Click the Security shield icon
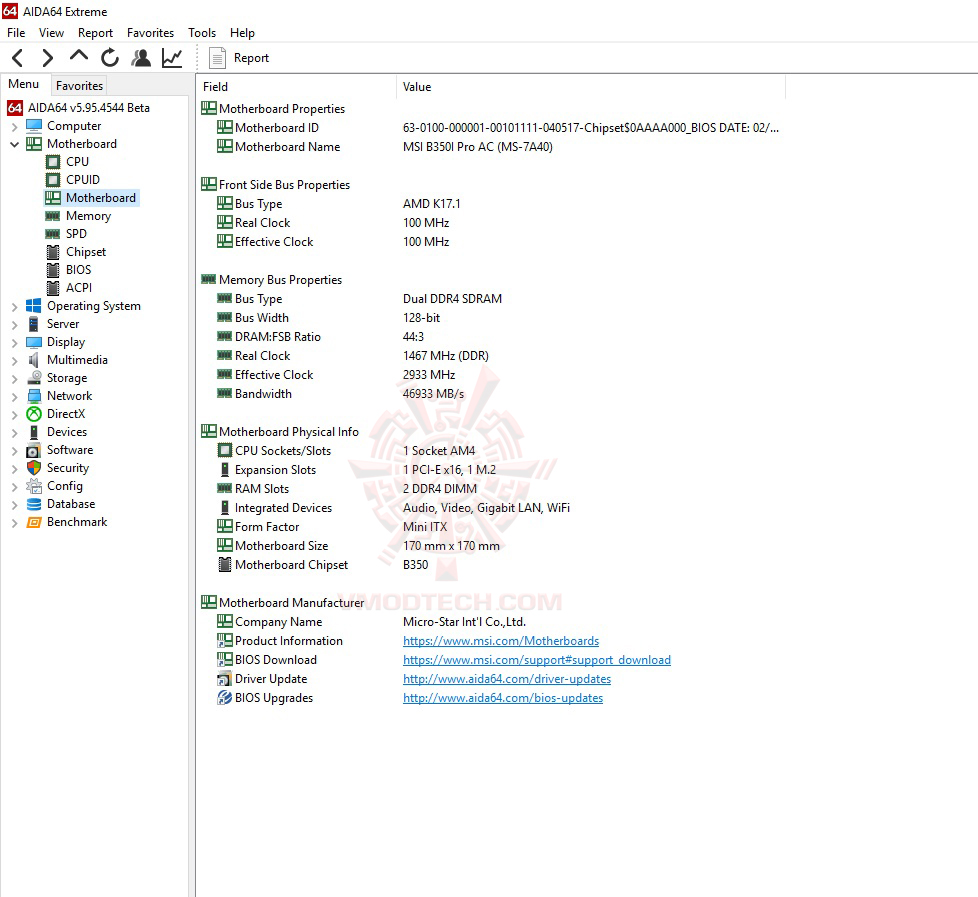 pos(34,468)
